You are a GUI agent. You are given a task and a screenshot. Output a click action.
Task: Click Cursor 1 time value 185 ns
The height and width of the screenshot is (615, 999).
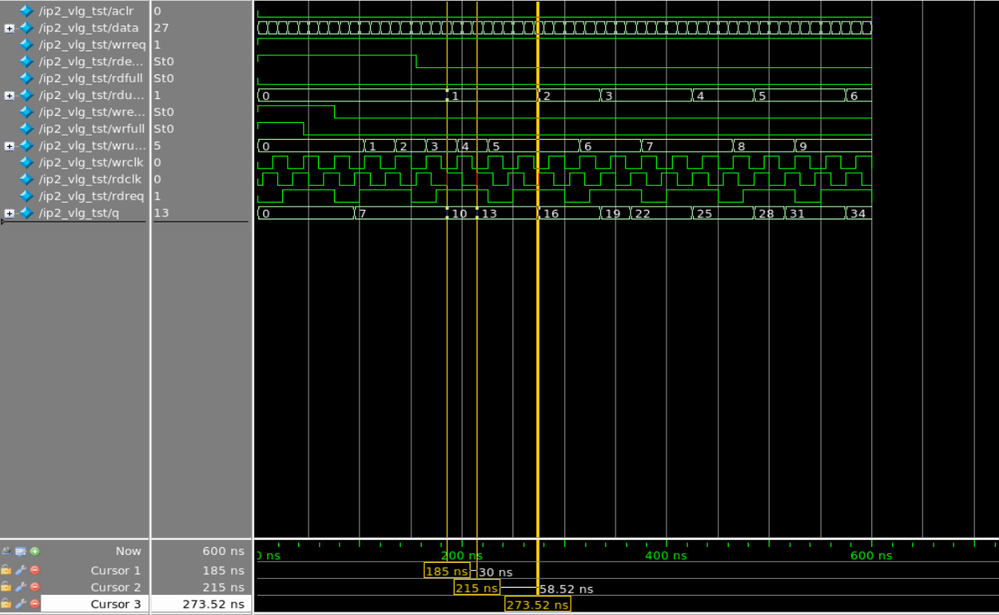point(224,570)
